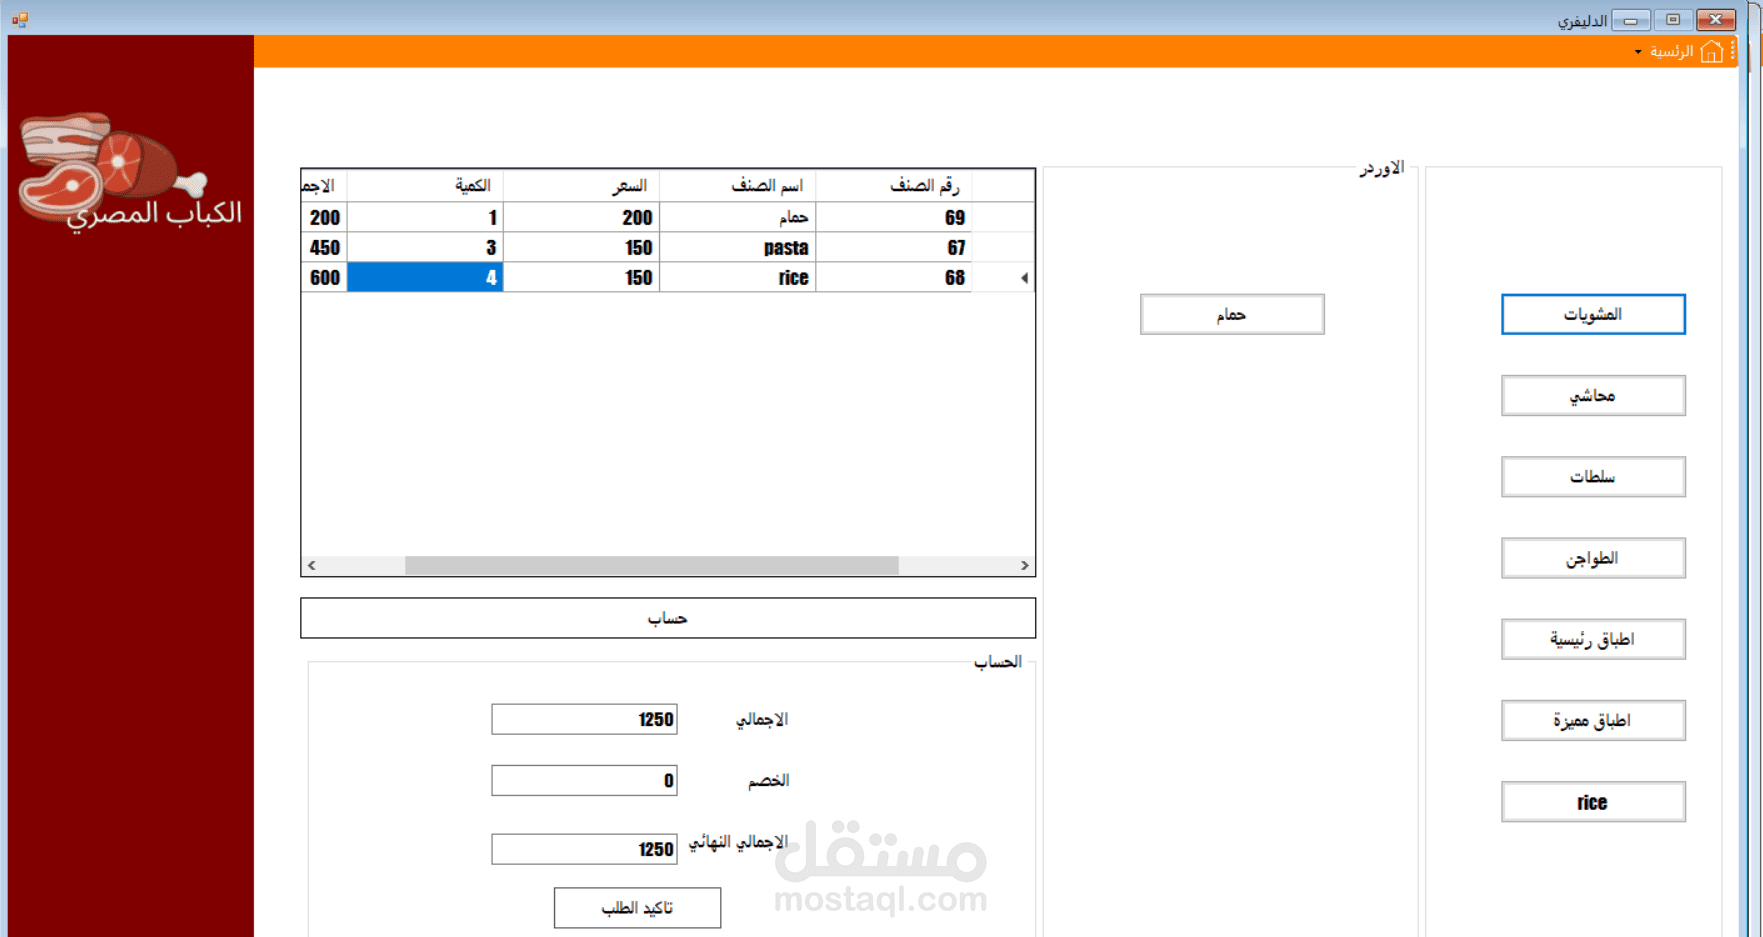Close the الدليفري window
The width and height of the screenshot is (1763, 937).
[x=1716, y=19]
